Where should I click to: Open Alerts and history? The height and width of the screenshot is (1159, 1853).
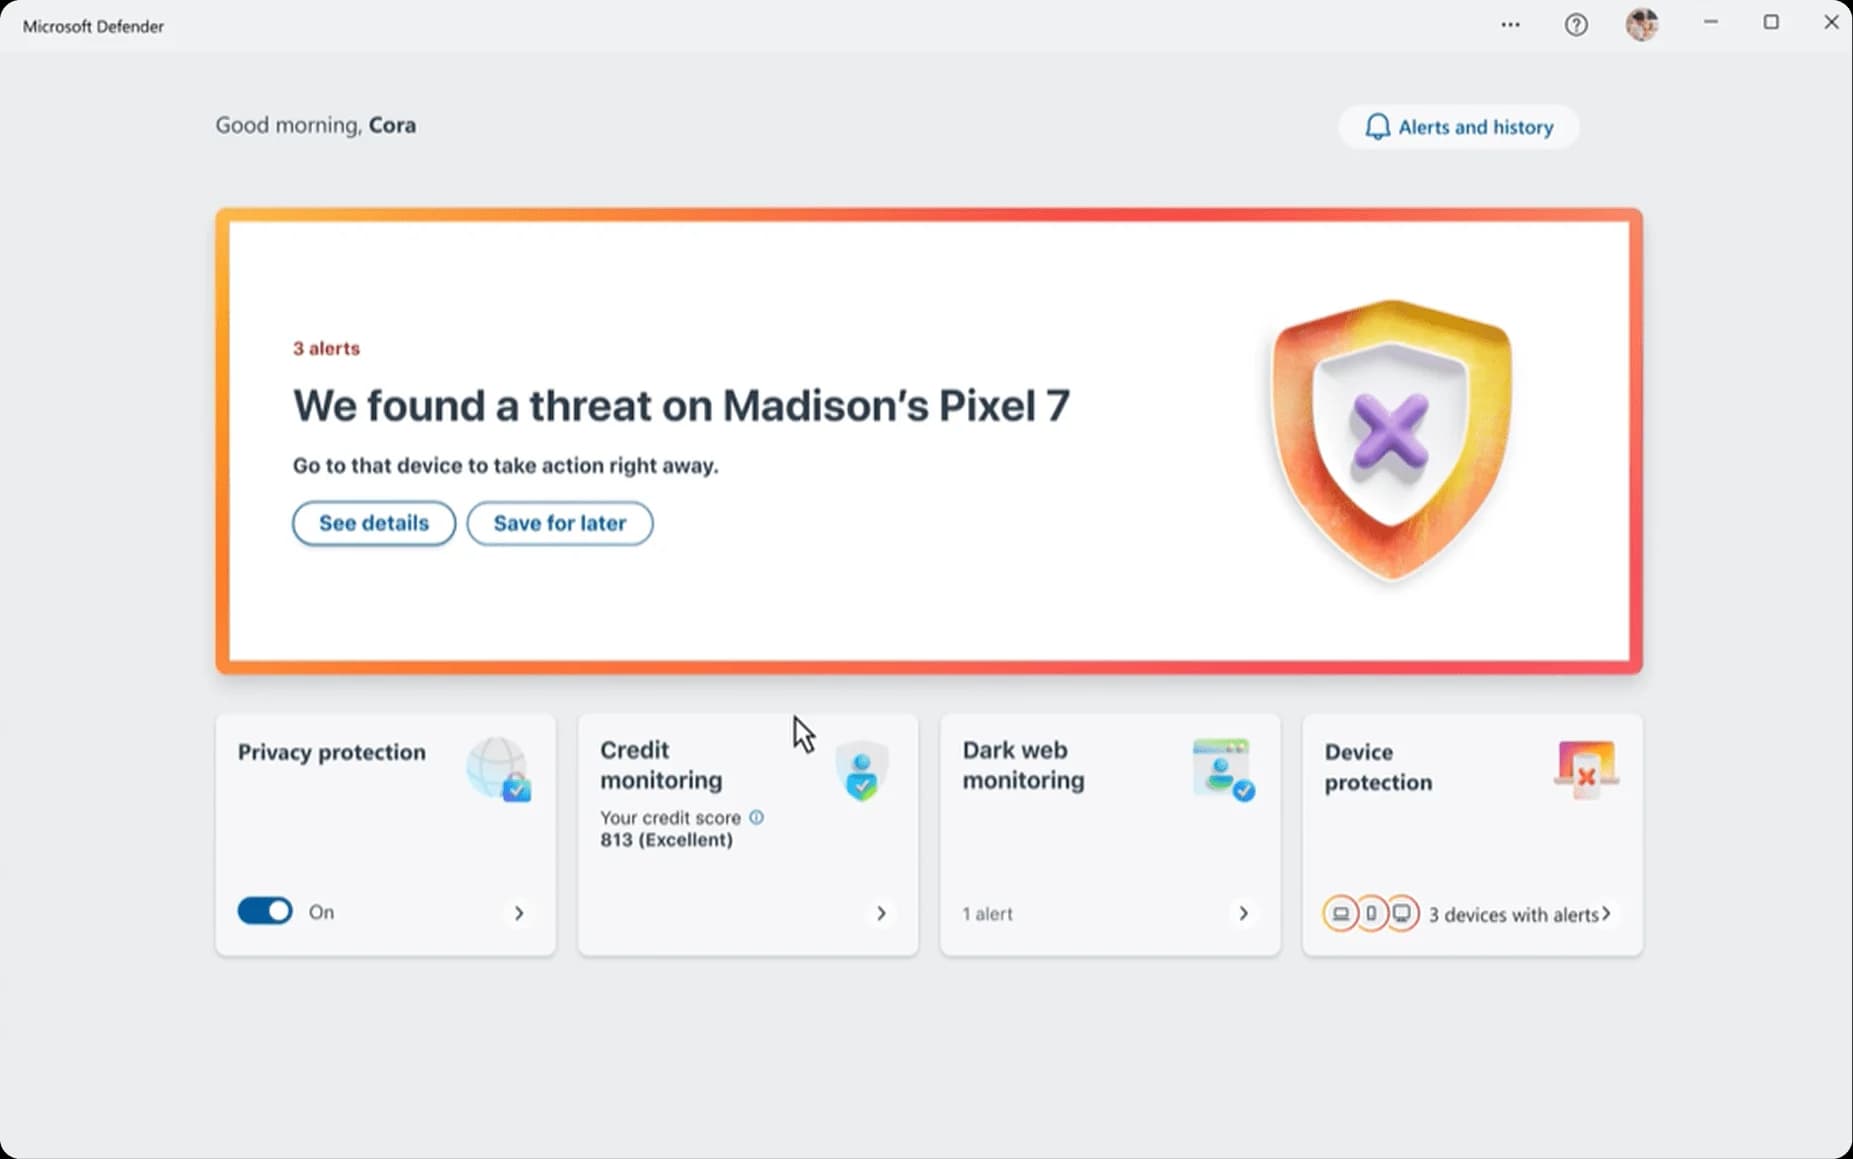[1459, 127]
